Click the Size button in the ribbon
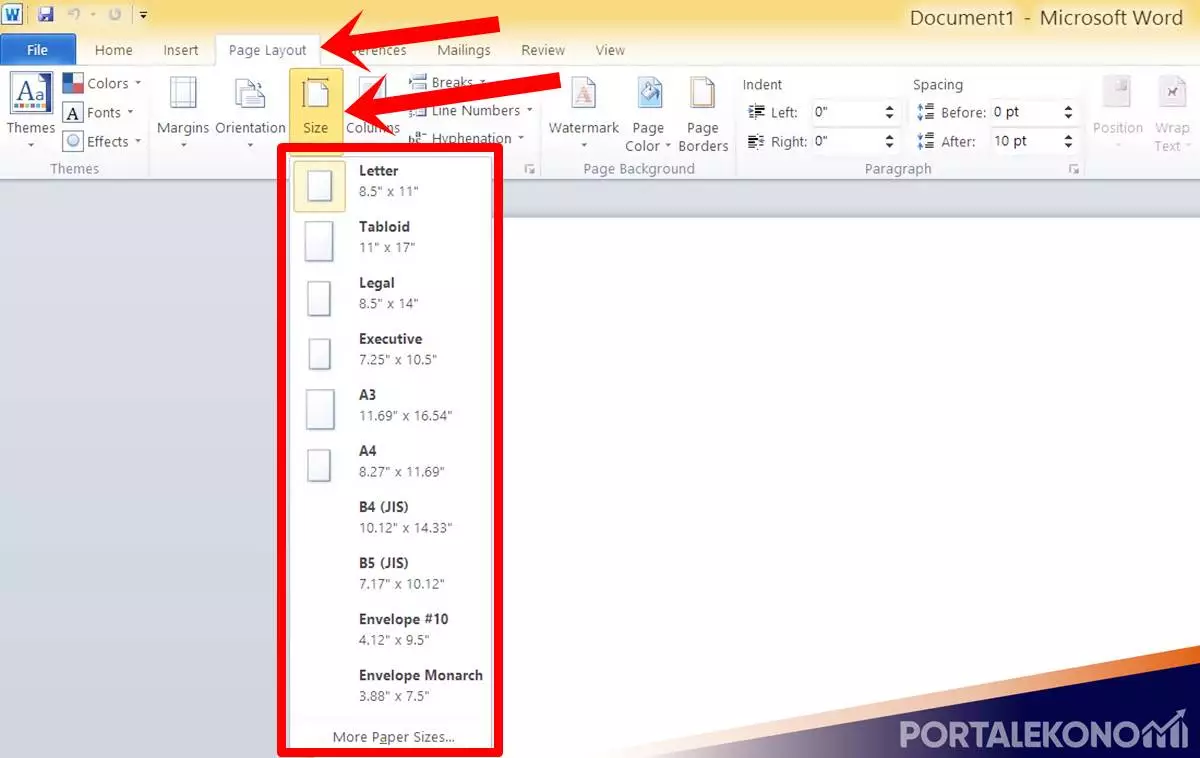The height and width of the screenshot is (758, 1200). click(x=316, y=111)
